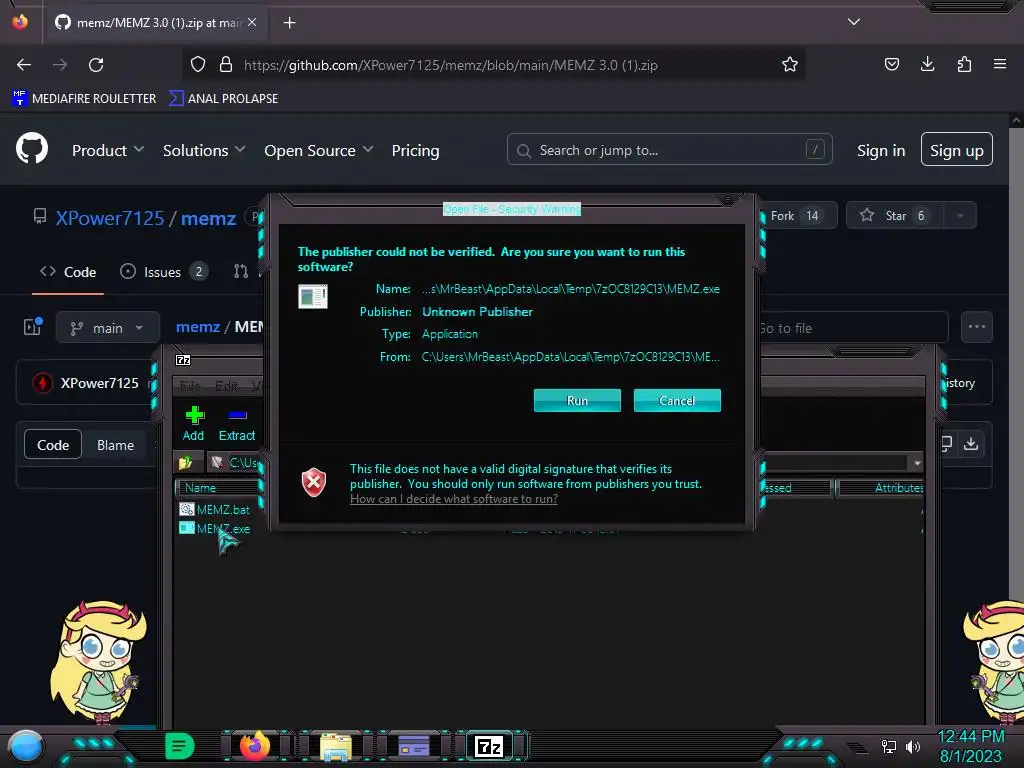
Task: Click the 7-Zip Extract button
Action: pyautogui.click(x=236, y=424)
